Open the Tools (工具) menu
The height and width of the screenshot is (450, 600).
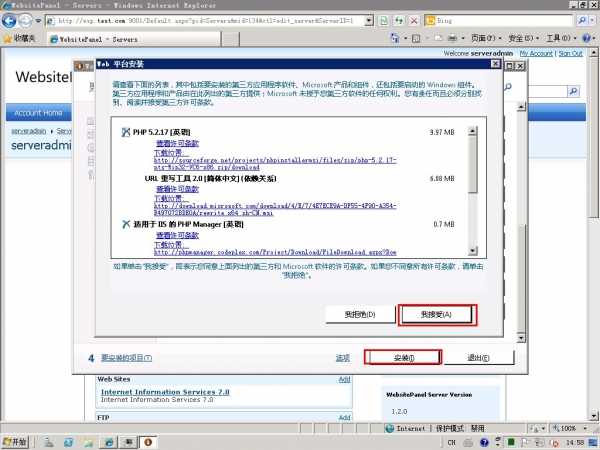click(561, 38)
